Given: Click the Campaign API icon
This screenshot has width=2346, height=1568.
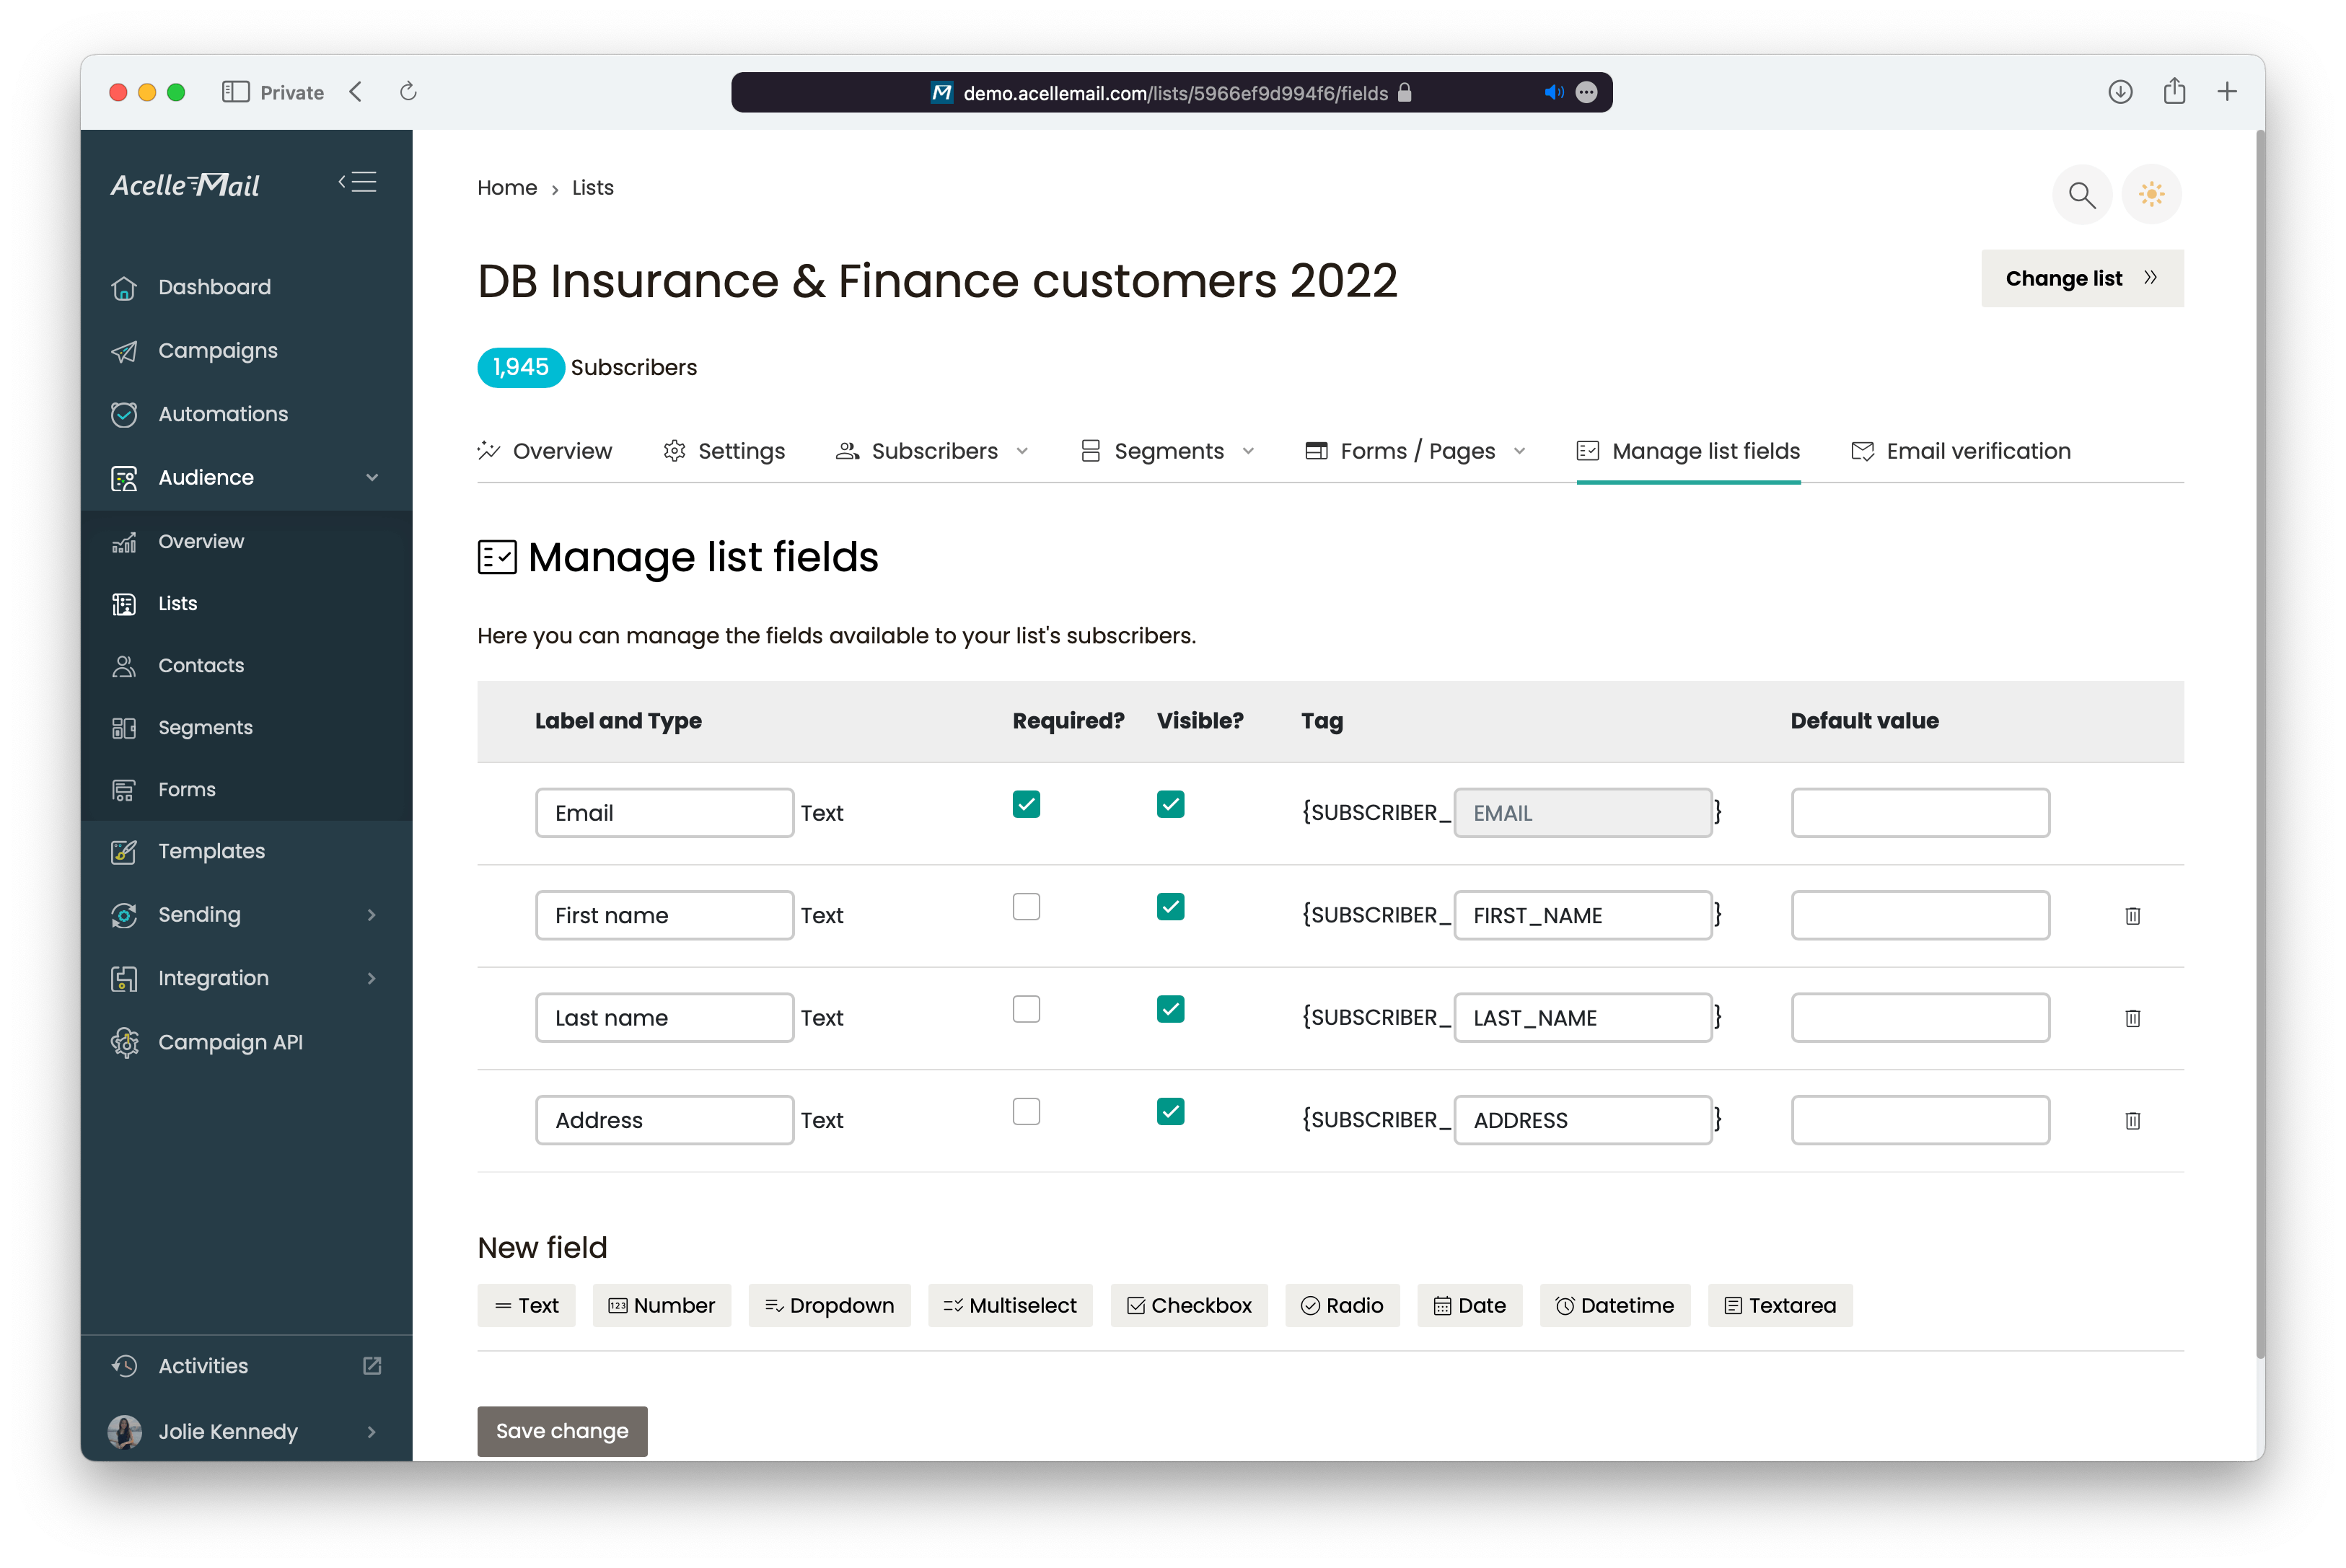Looking at the screenshot, I should coord(124,1042).
